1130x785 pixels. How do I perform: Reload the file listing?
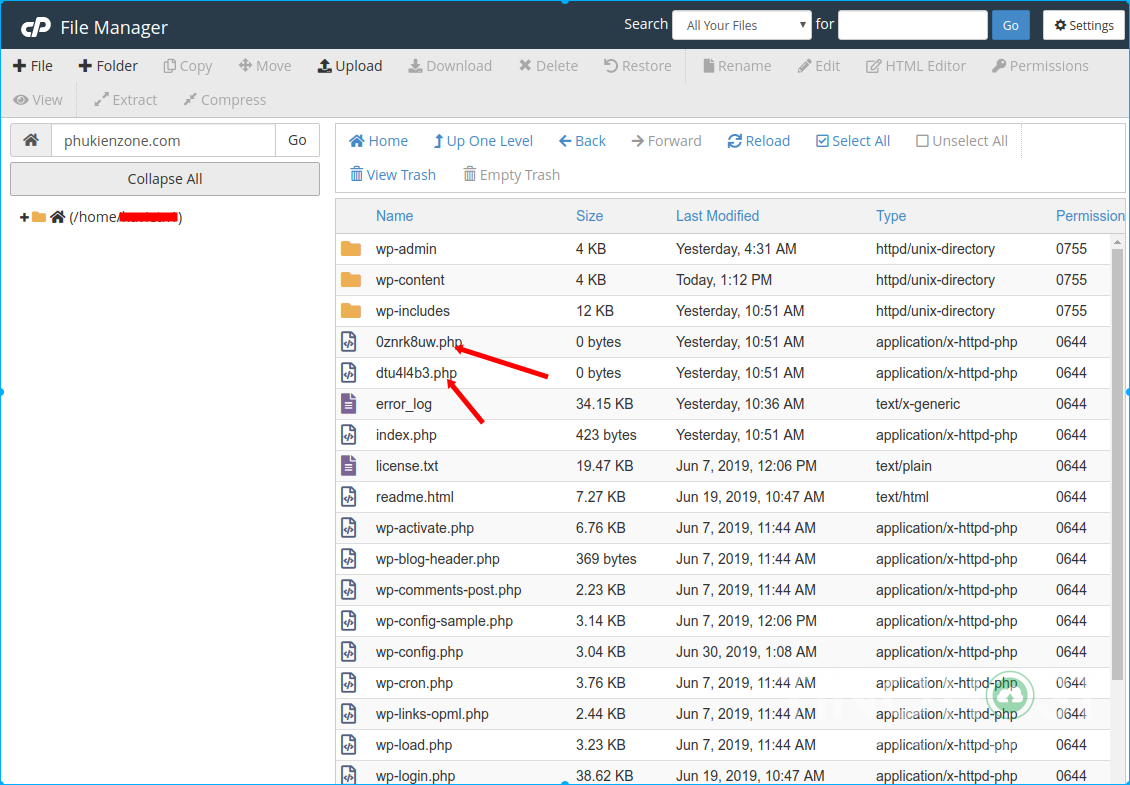(759, 141)
